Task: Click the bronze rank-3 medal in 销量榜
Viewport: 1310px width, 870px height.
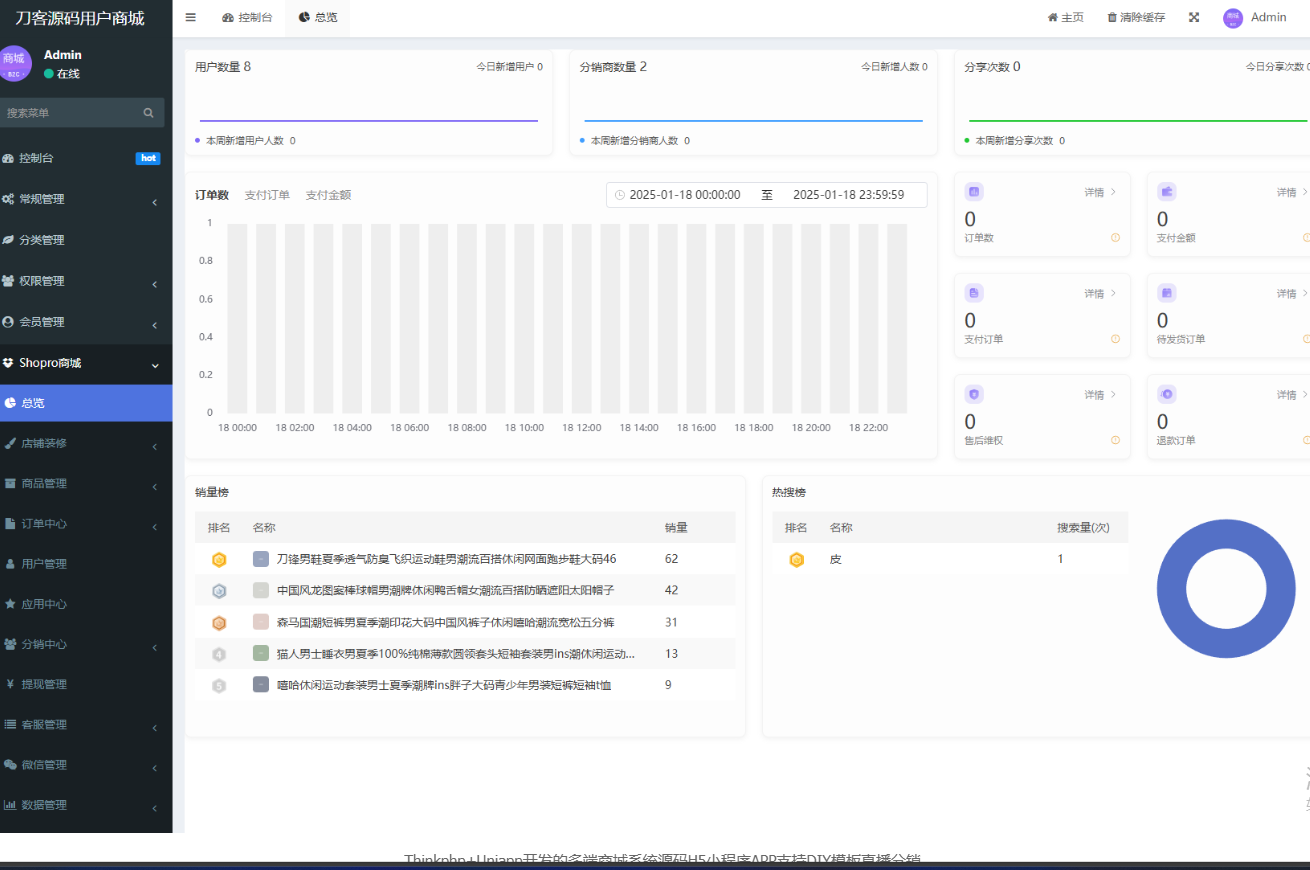Action: pyautogui.click(x=219, y=623)
